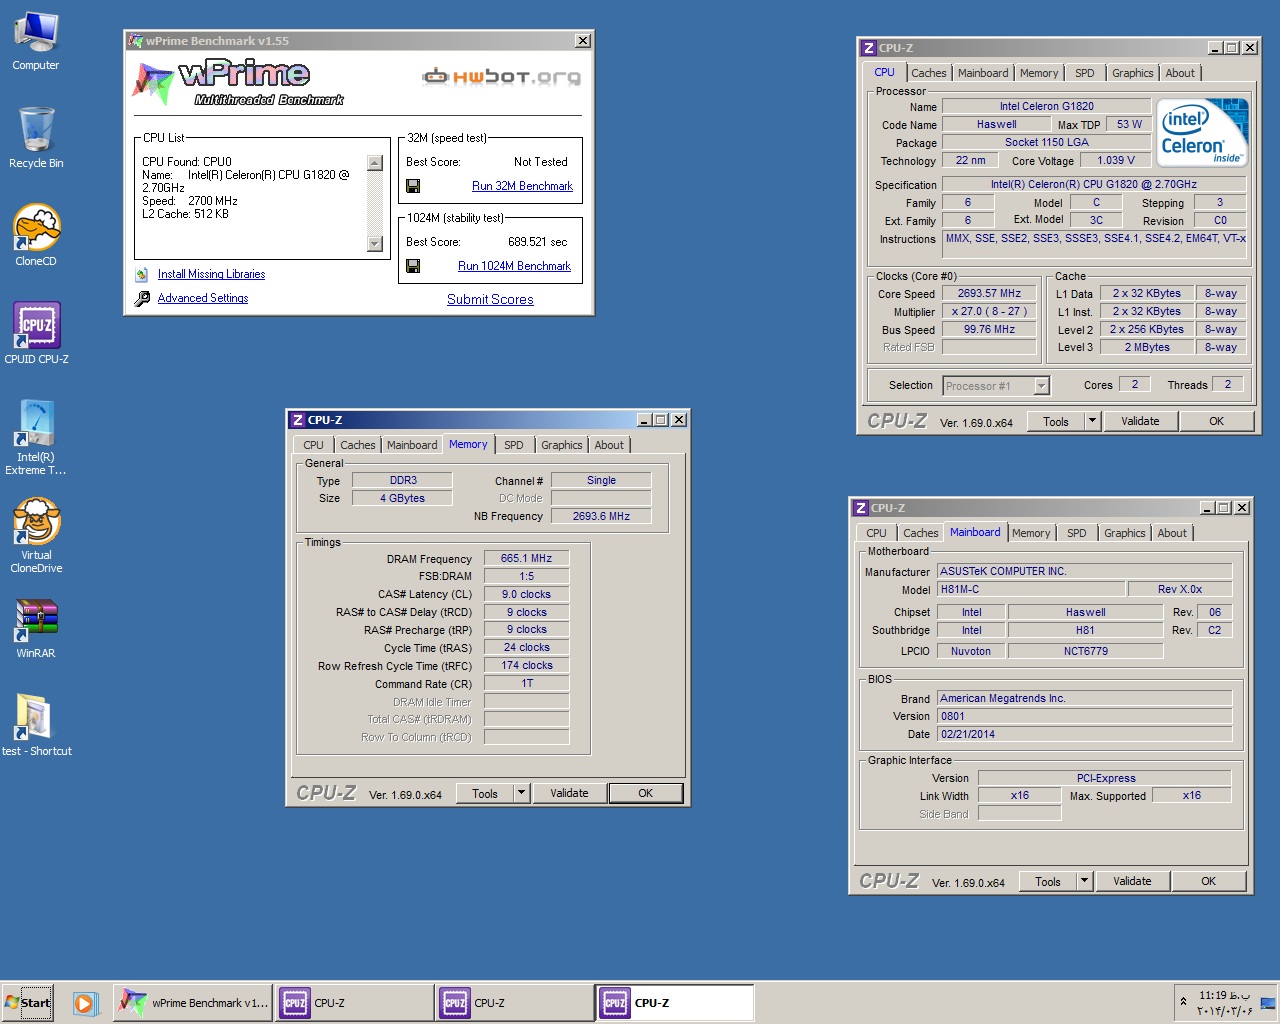The width and height of the screenshot is (1280, 1024).
Task: Click OK in Memory window
Action: (645, 793)
